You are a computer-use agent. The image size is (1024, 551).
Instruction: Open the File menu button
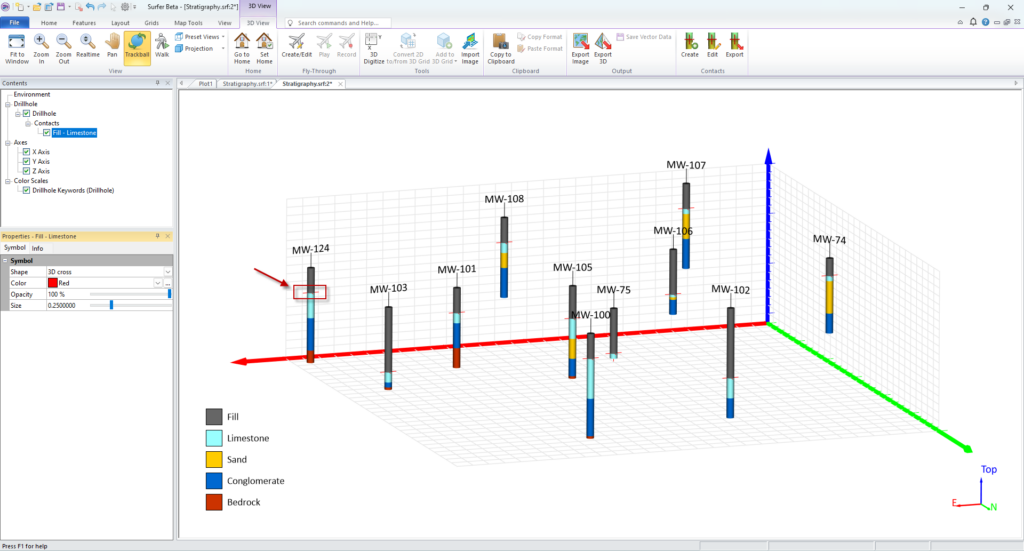[15, 21]
